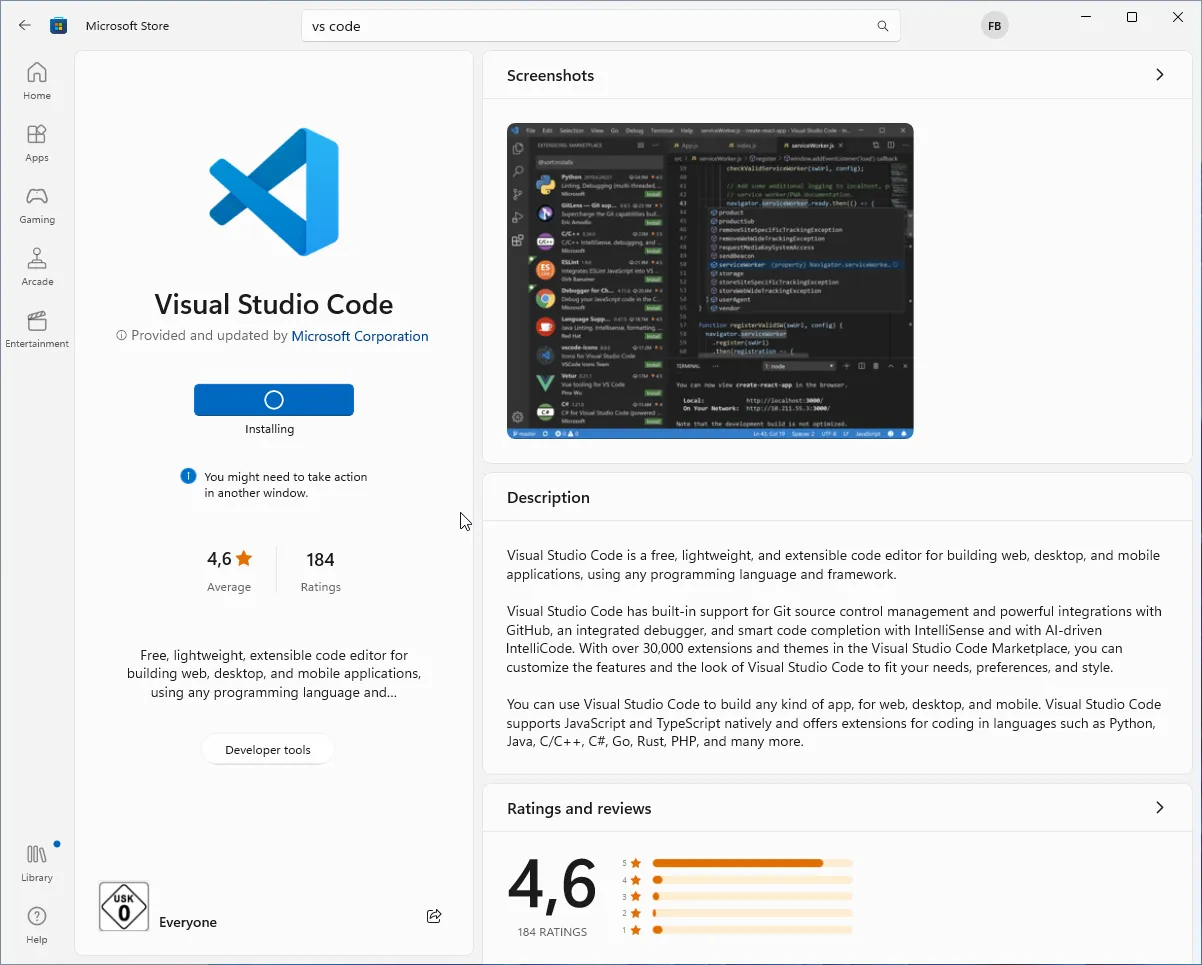
Task: Open the Arcade section
Action: point(37,265)
